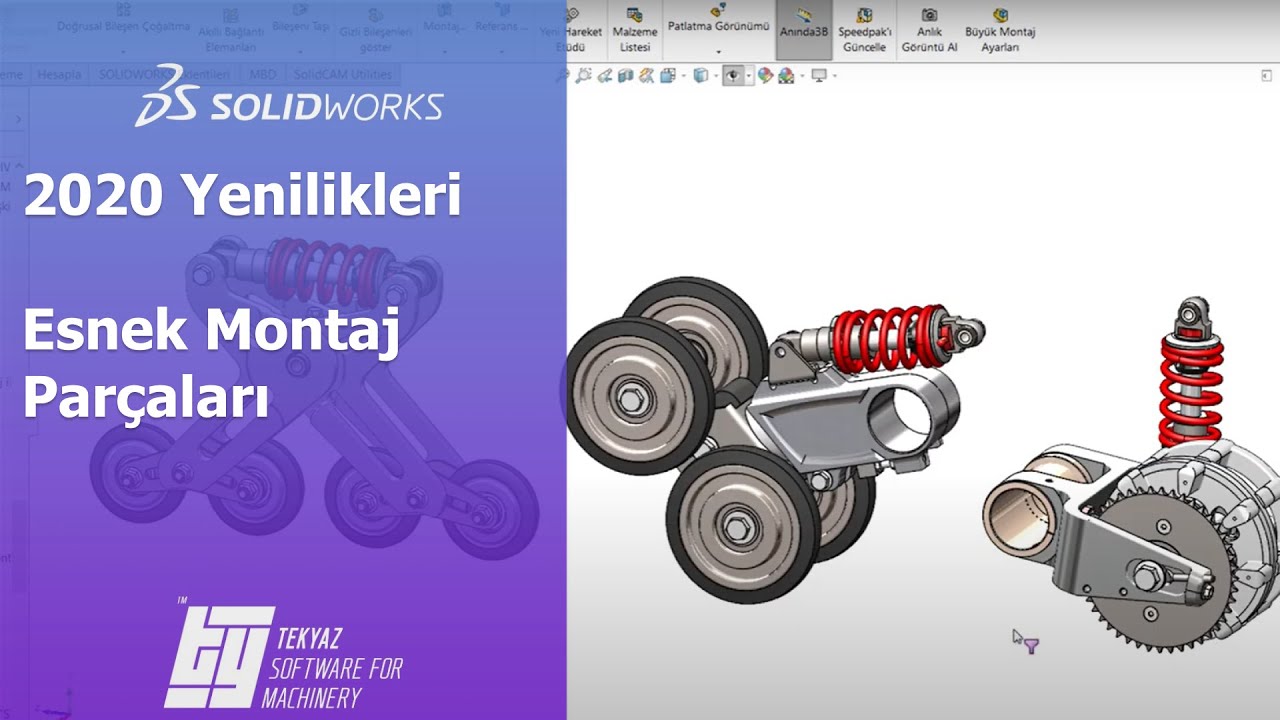Select the Zoom to Area magnifier icon
This screenshot has height=720, width=1280.
[x=584, y=75]
